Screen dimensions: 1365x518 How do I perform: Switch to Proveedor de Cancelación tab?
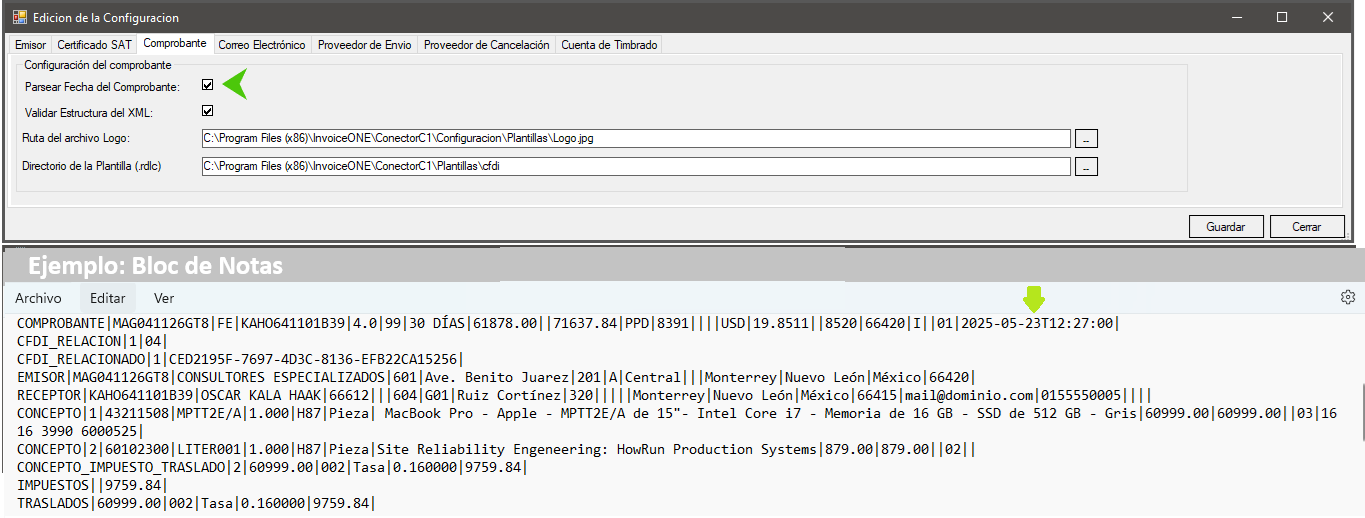[486, 45]
